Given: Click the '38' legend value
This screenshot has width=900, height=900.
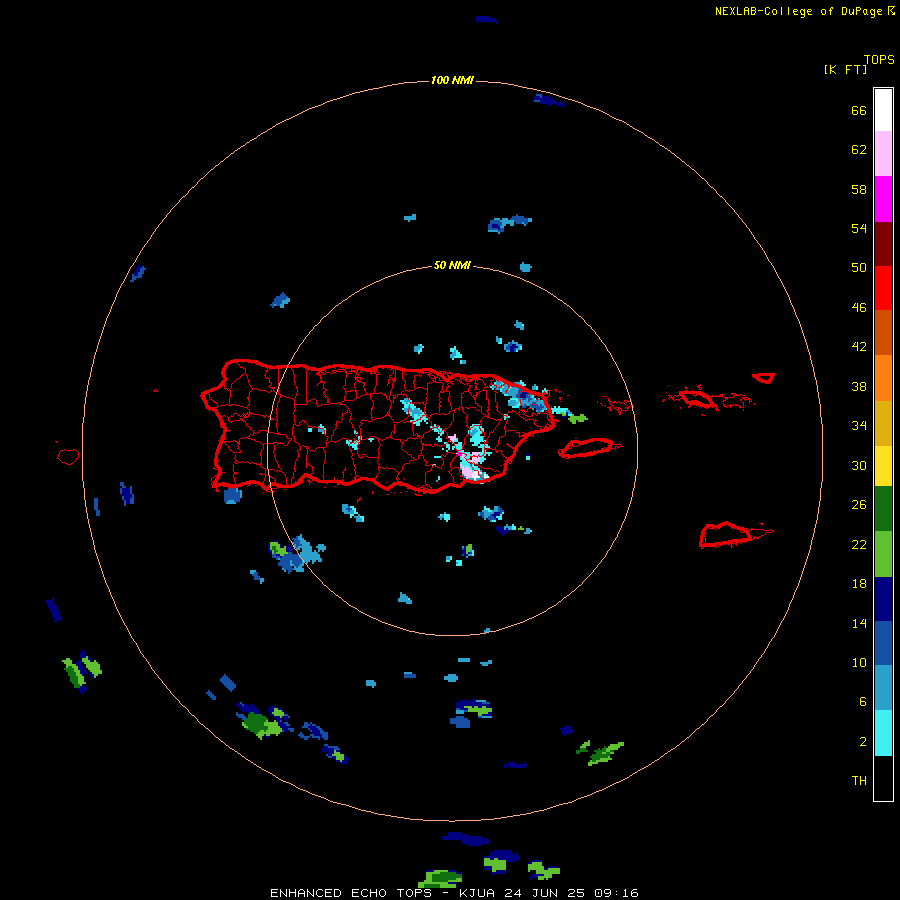Looking at the screenshot, I should click(x=859, y=387).
